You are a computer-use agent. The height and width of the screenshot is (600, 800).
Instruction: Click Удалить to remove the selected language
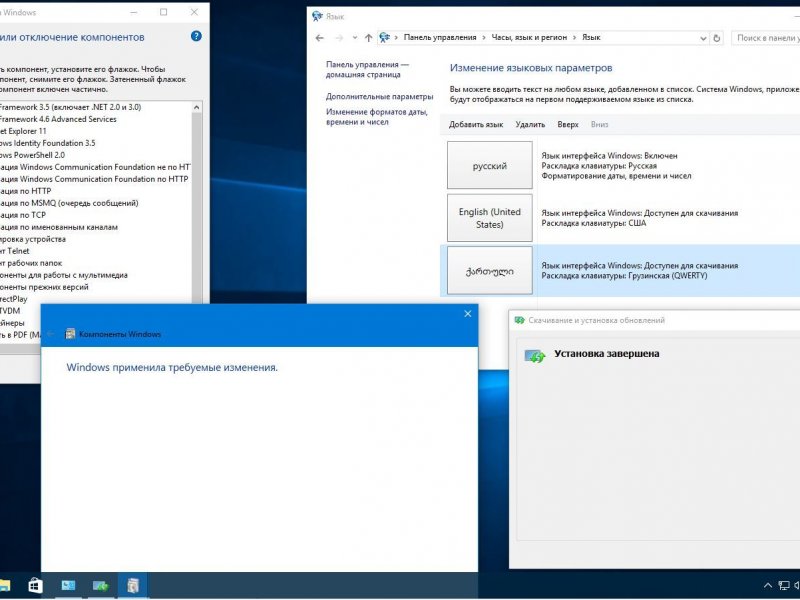click(530, 124)
